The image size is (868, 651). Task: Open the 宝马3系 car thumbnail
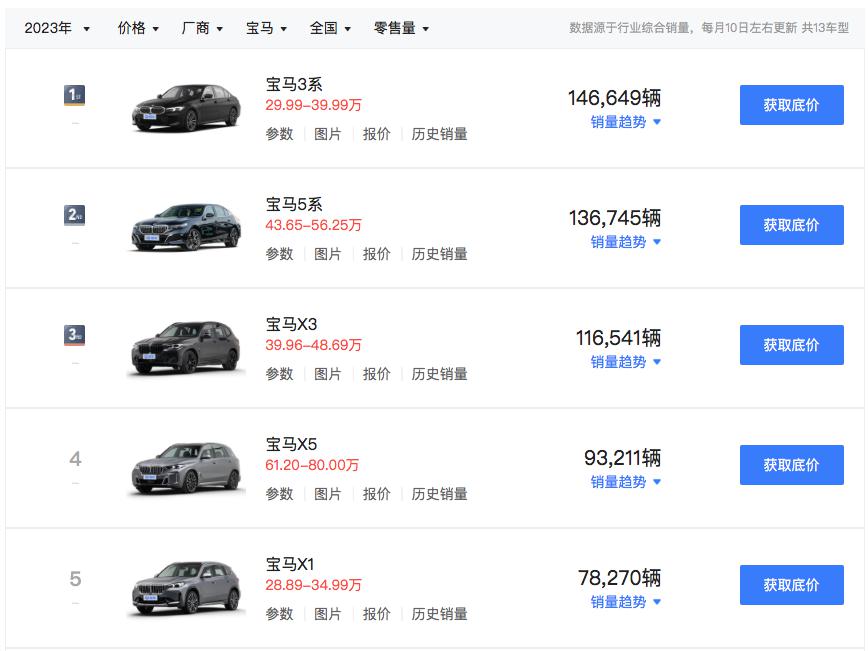[187, 106]
